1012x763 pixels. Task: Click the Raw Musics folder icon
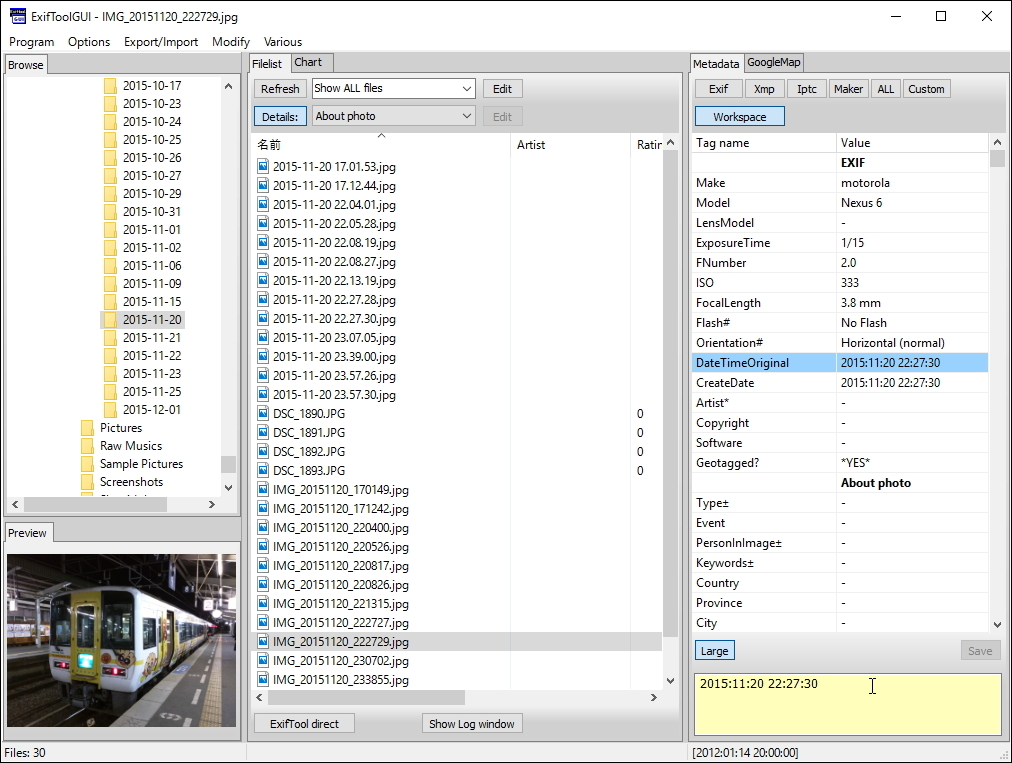pos(88,446)
